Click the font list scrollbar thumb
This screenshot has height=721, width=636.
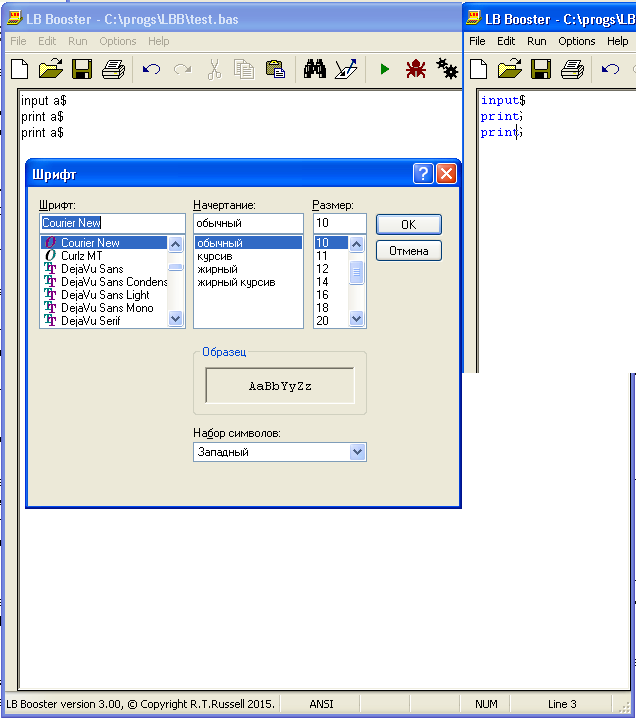(x=176, y=267)
